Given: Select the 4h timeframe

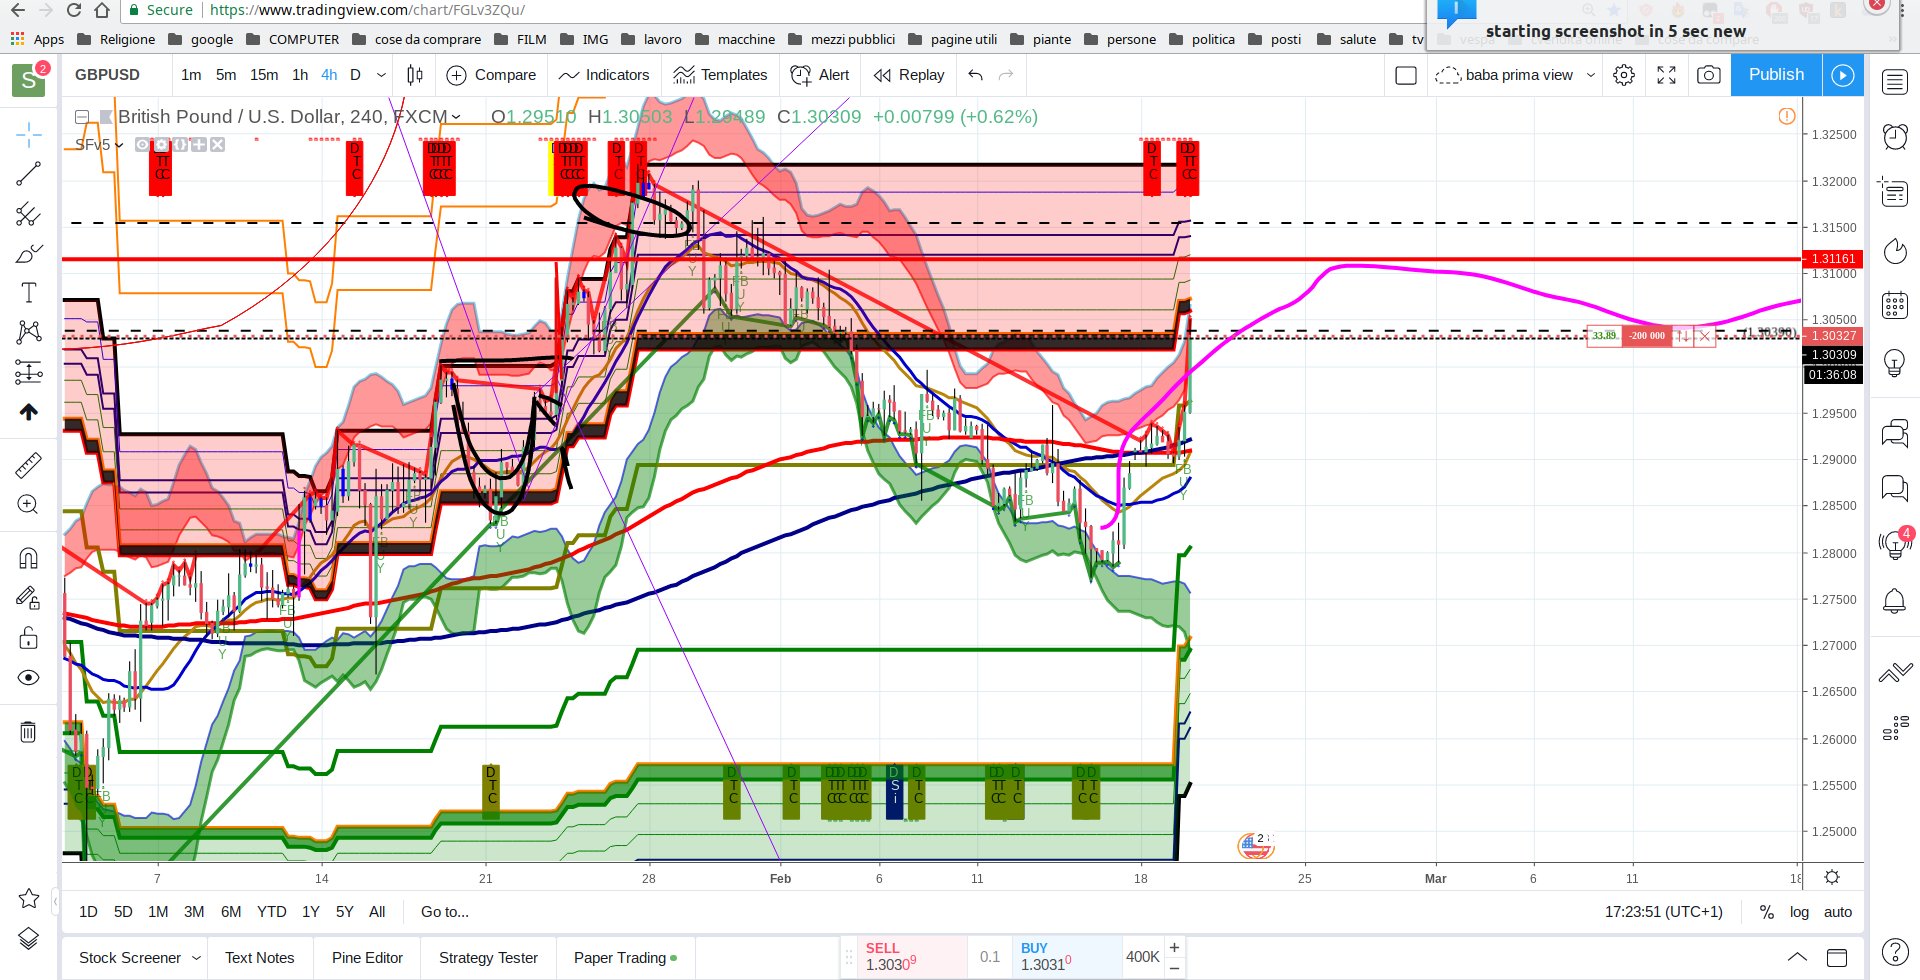Looking at the screenshot, I should (329, 75).
